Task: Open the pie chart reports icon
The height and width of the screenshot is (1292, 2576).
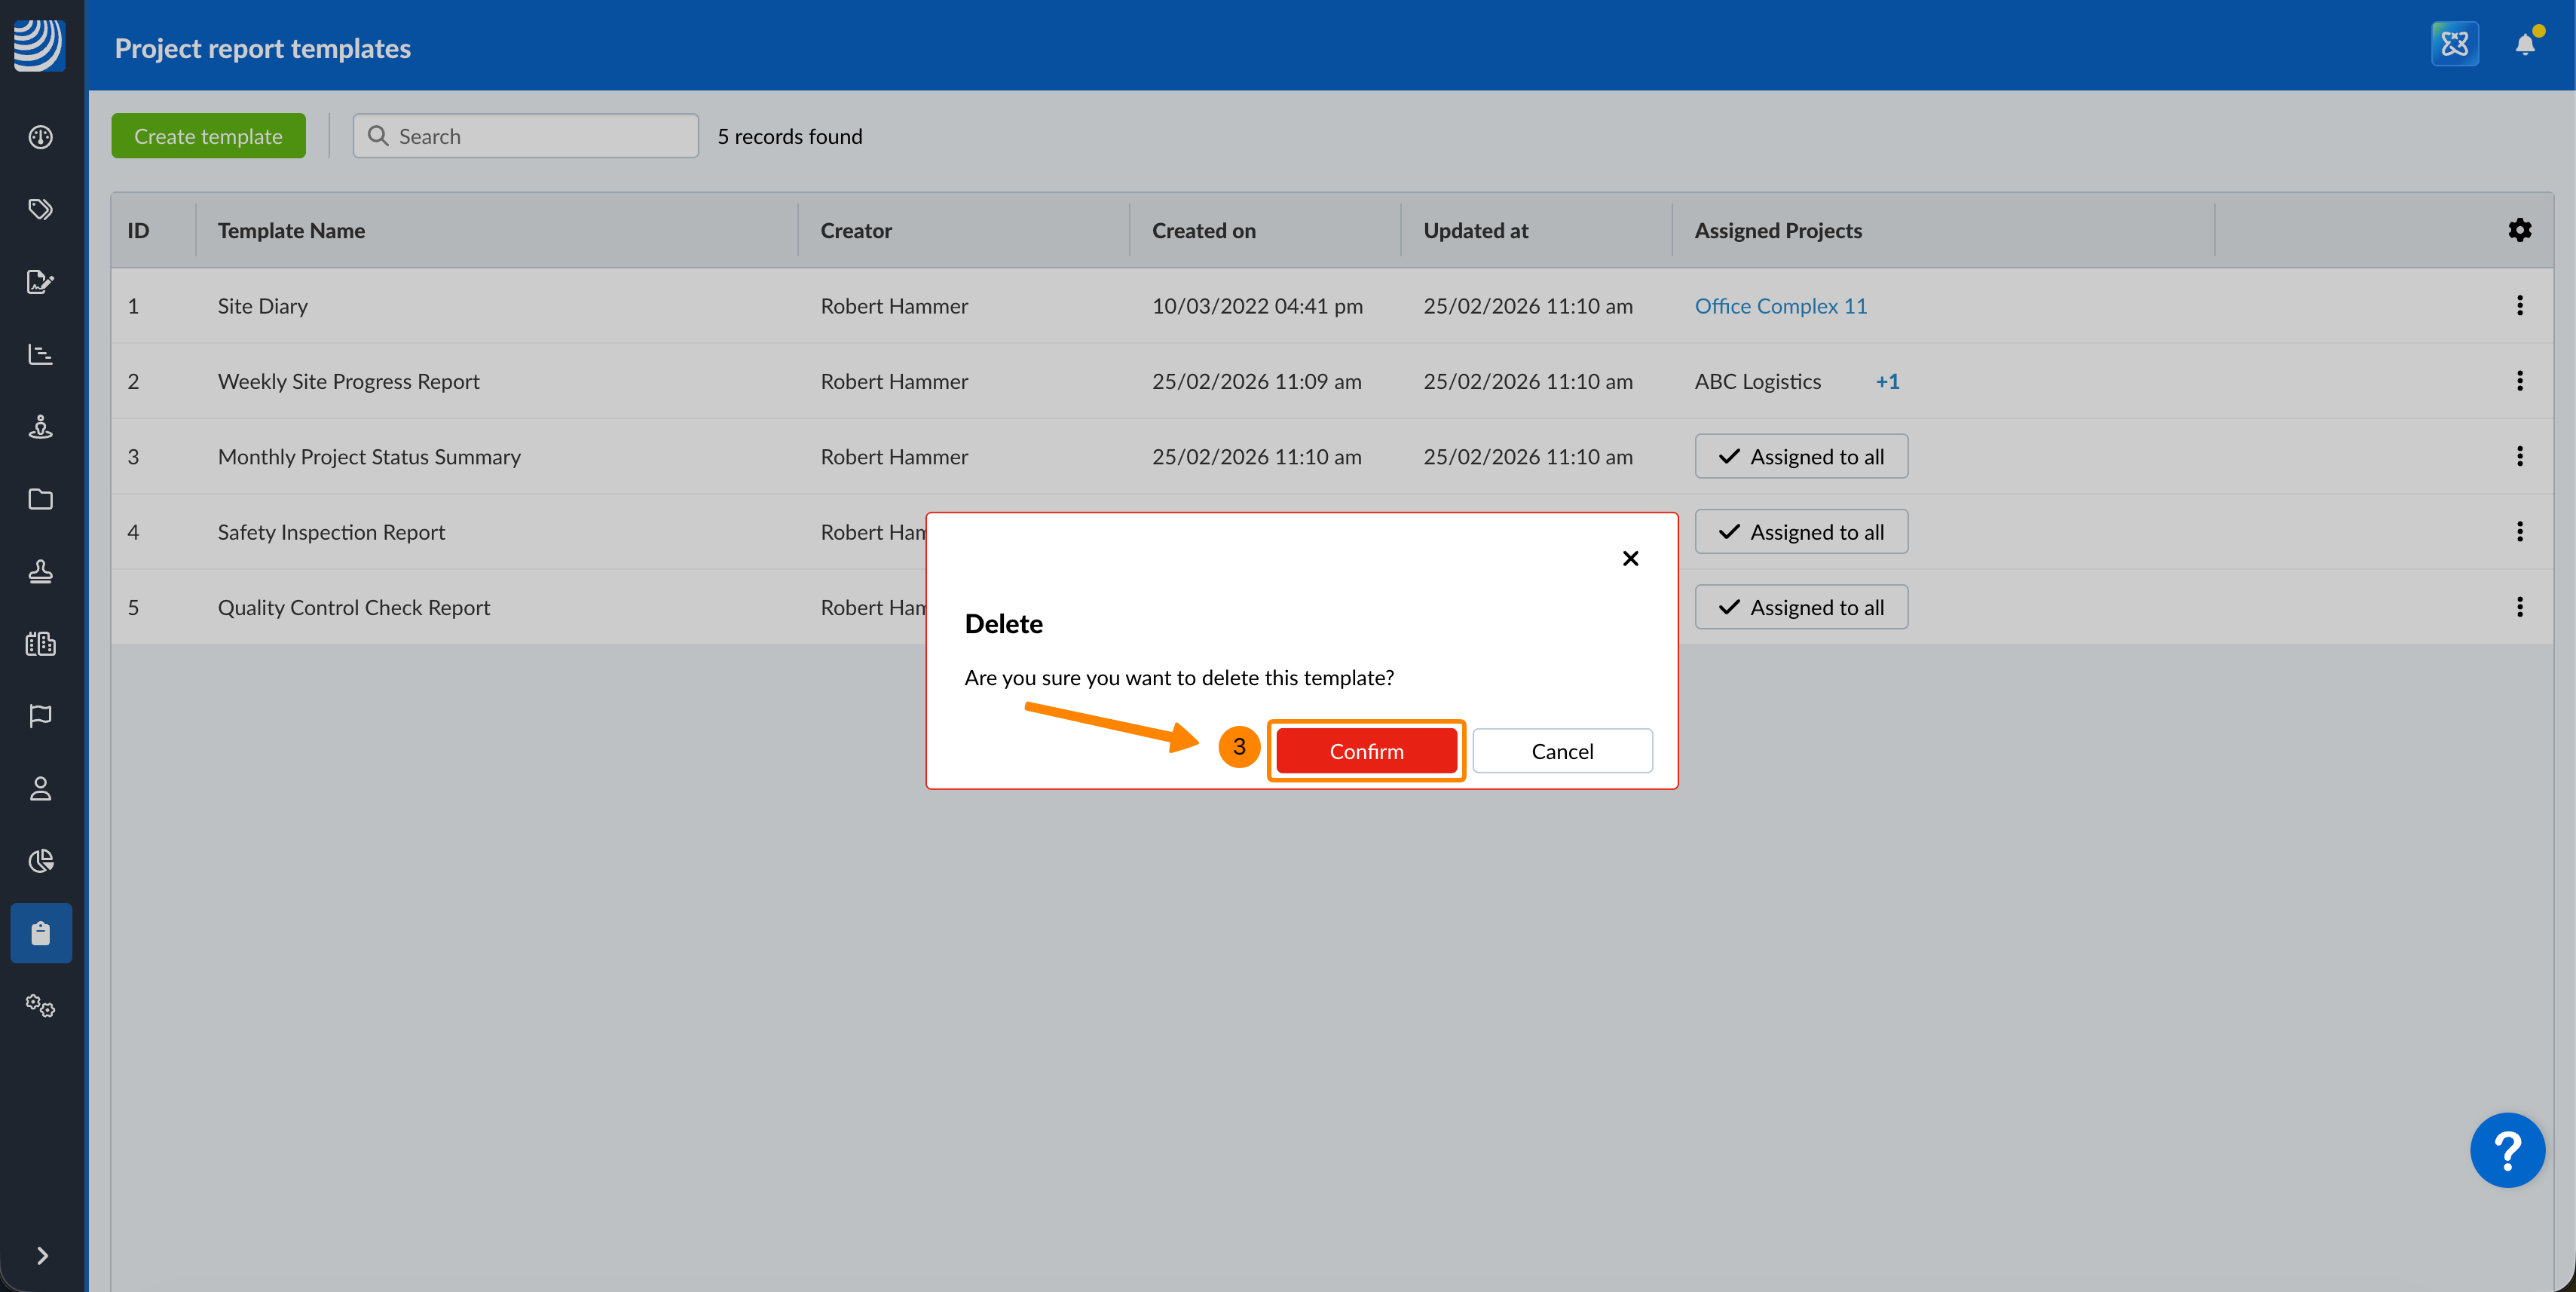Action: click(x=41, y=861)
